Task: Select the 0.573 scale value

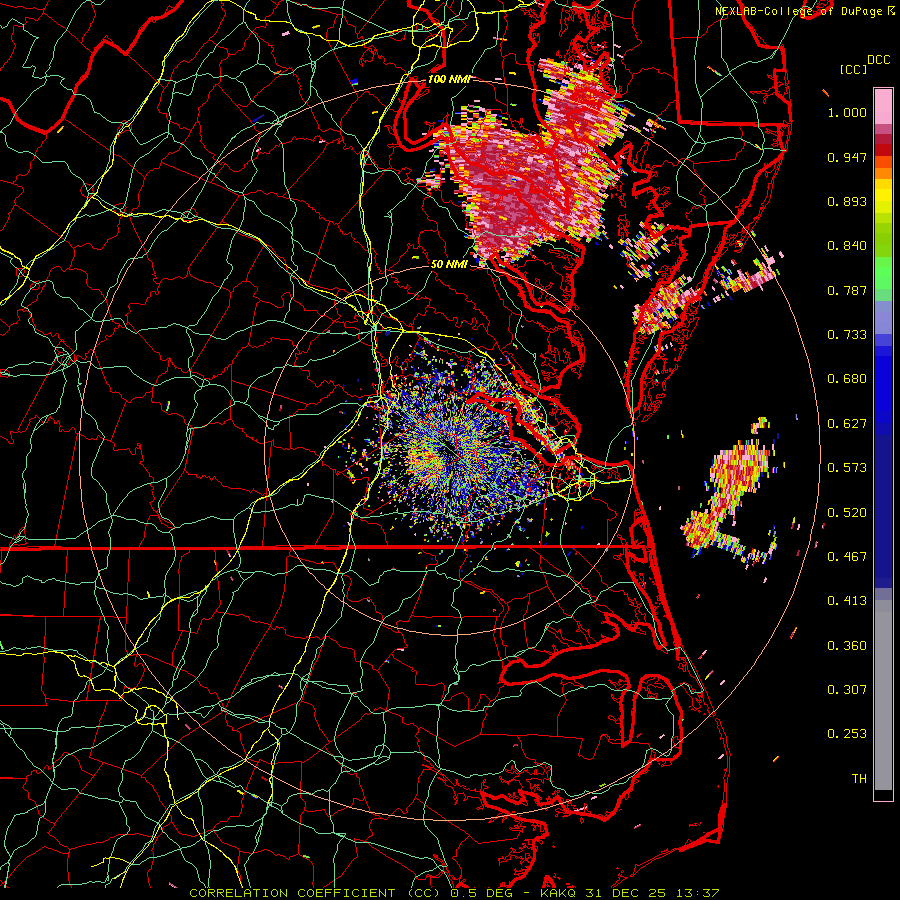Action: click(847, 468)
